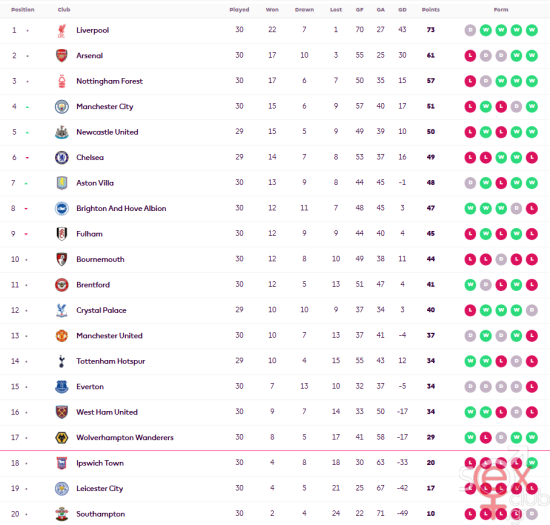
Task: Click Brighton's last form result, a loss
Action: (532, 208)
